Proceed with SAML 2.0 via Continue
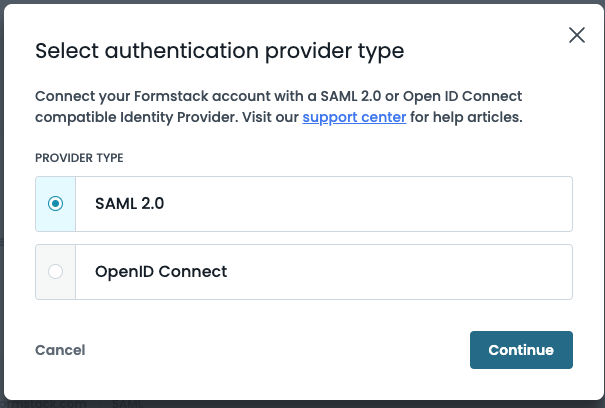The image size is (605, 408). [521, 350]
